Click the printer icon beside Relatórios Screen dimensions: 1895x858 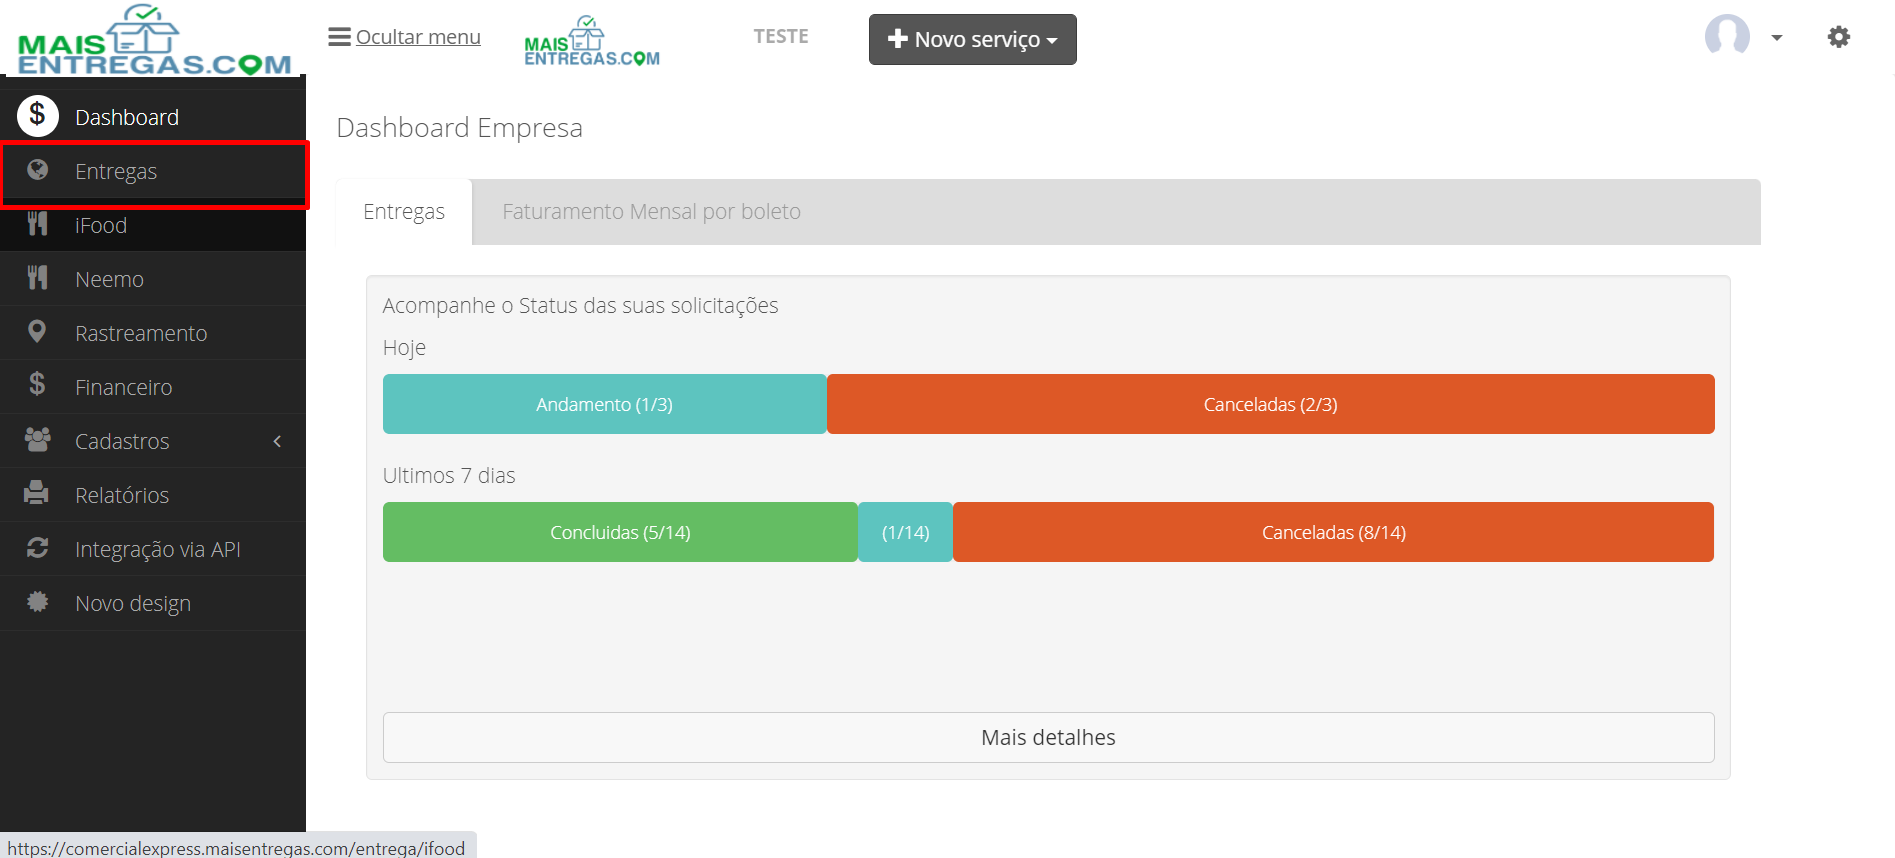[x=37, y=493]
